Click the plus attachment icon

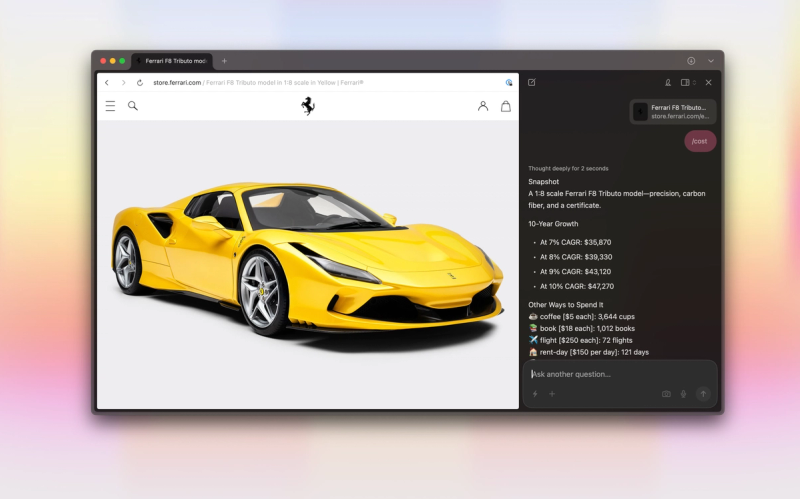click(x=552, y=394)
